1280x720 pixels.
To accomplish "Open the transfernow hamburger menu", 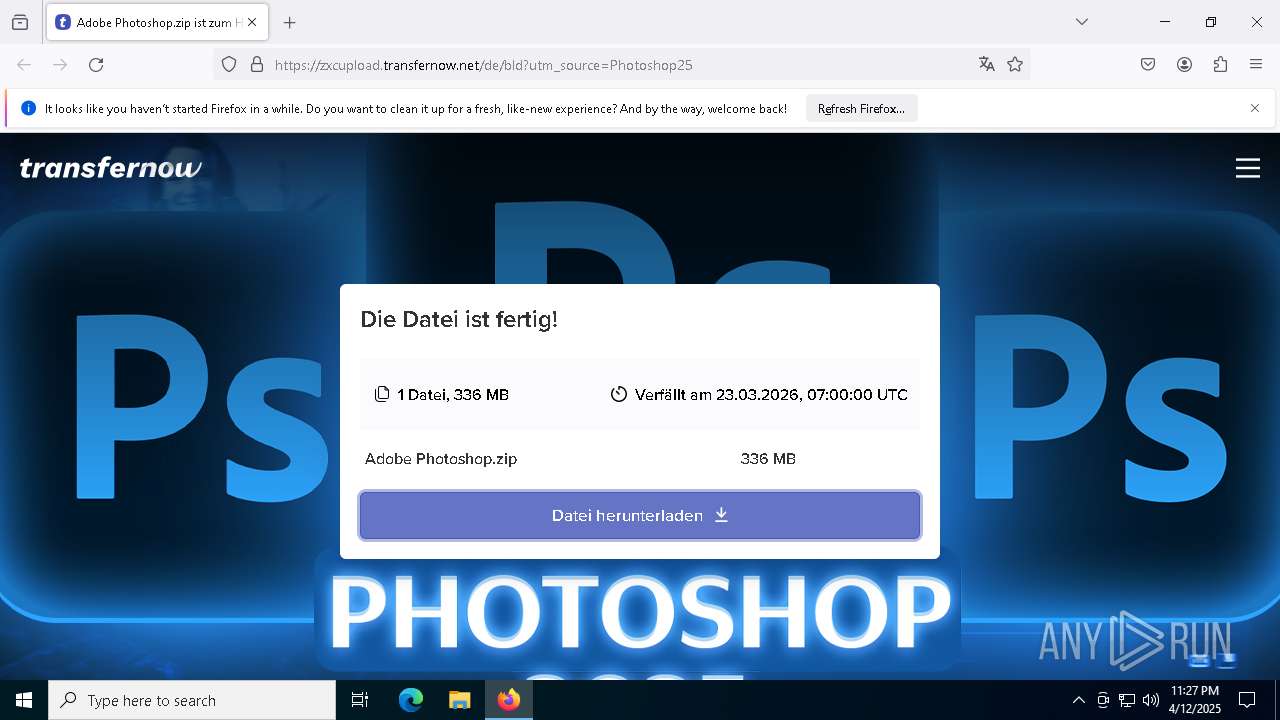I will pos(1248,168).
